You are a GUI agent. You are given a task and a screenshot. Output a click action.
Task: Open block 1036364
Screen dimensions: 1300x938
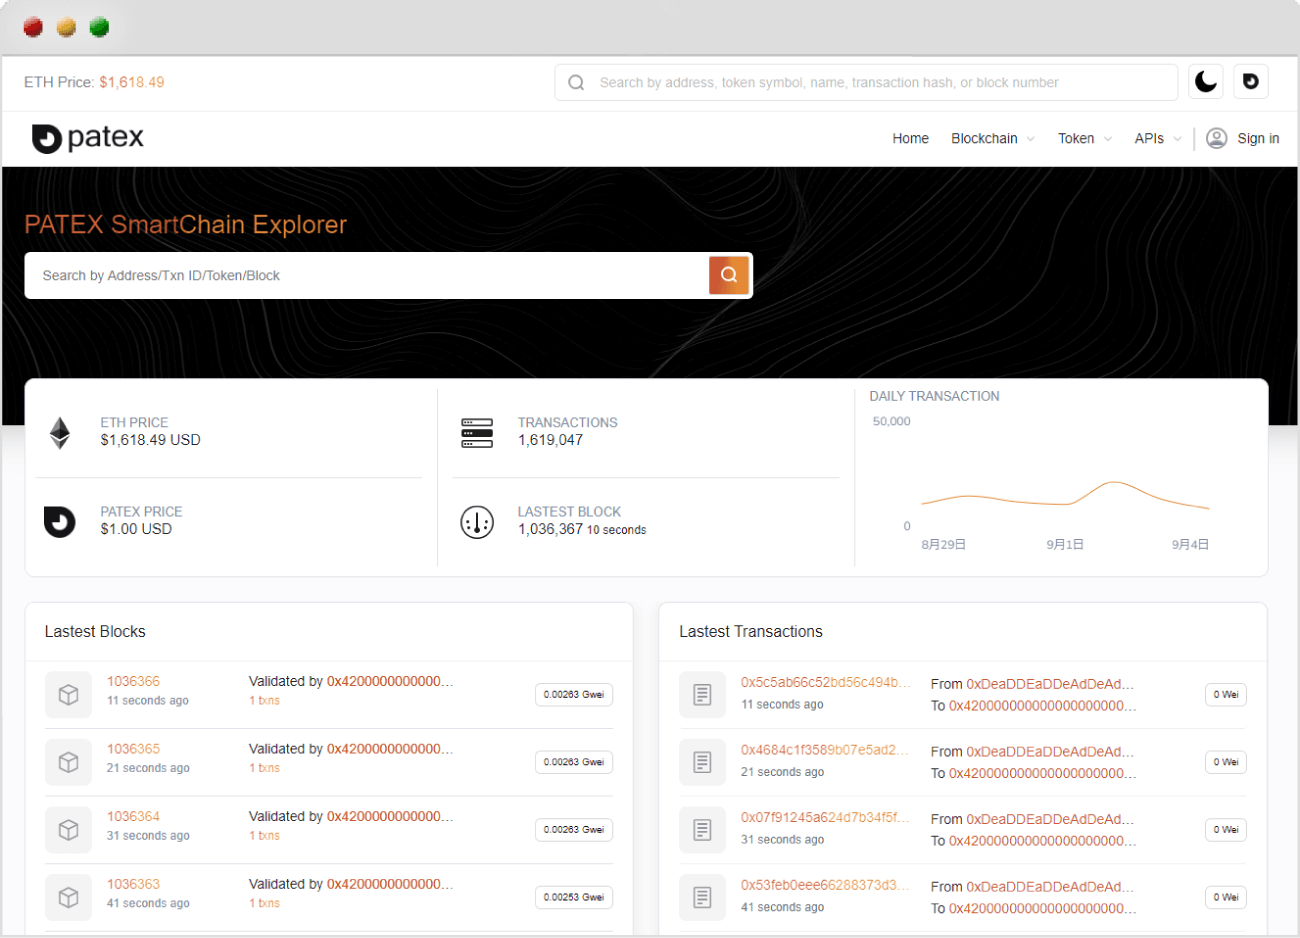tap(133, 817)
